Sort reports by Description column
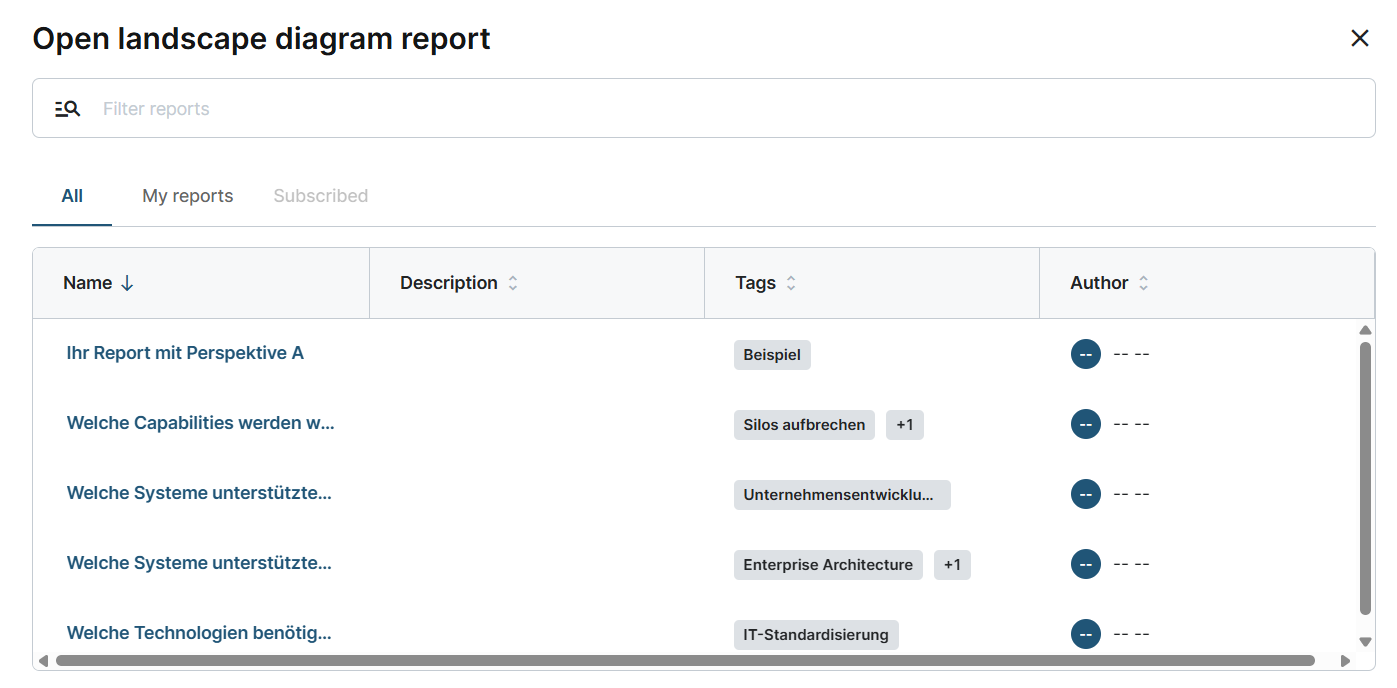The height and width of the screenshot is (688, 1397). coord(512,283)
